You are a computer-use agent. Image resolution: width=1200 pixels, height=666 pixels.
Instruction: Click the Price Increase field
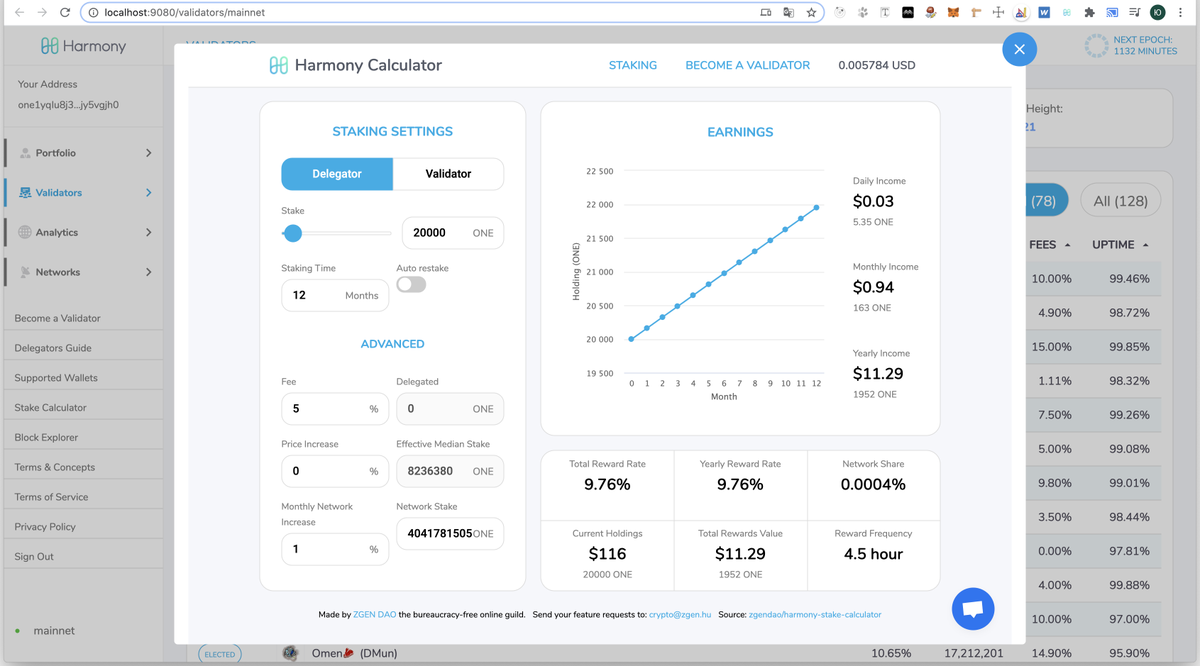[335, 471]
